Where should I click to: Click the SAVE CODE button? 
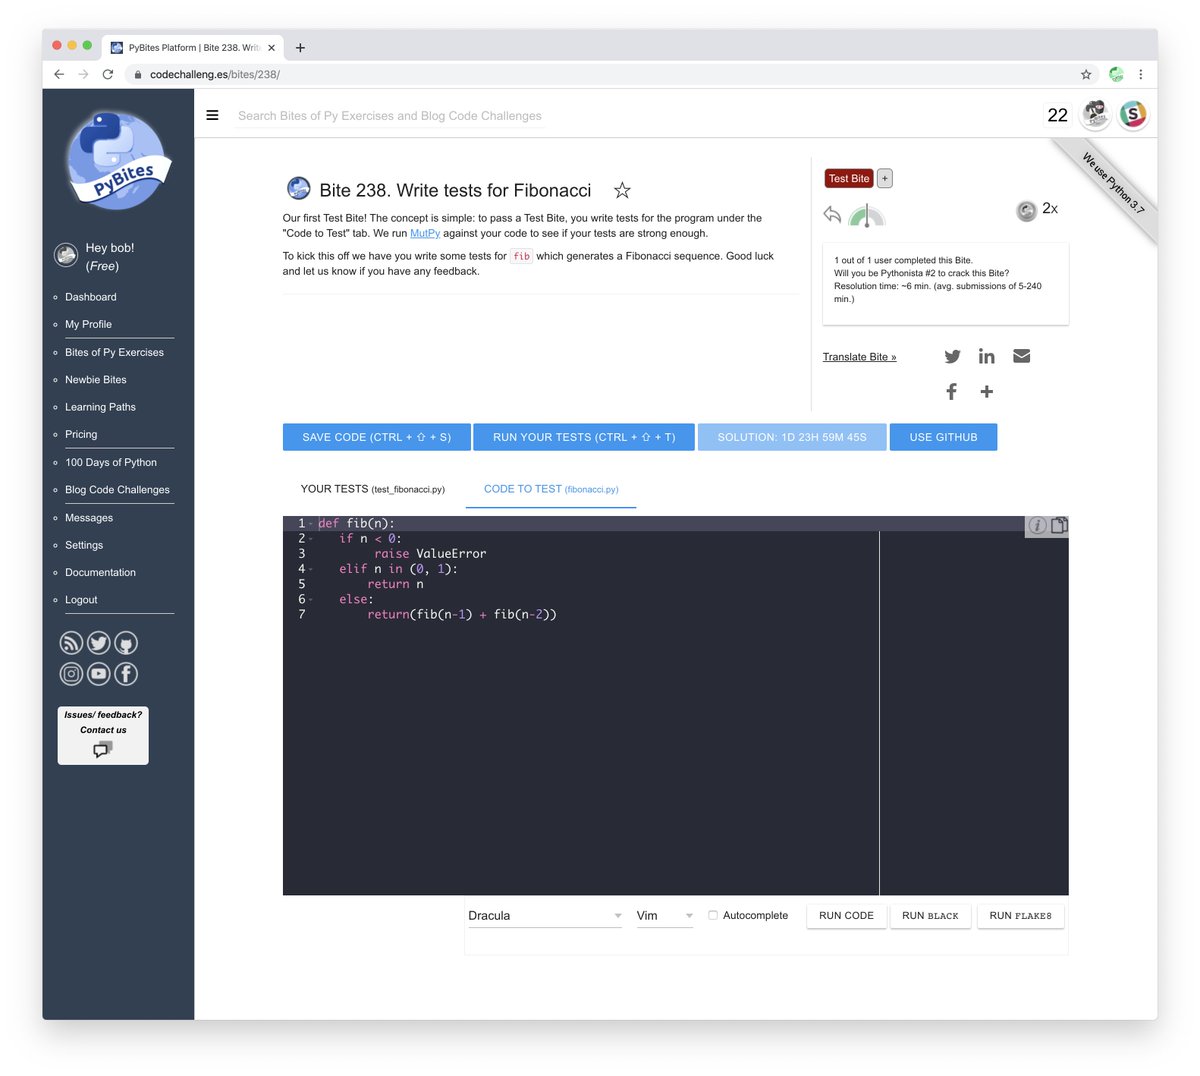point(376,437)
